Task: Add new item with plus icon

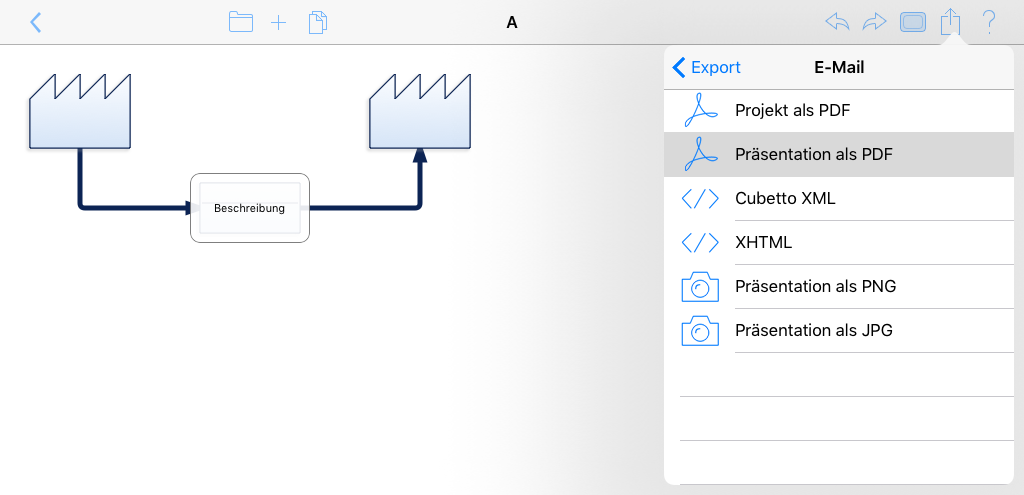Action: (279, 23)
